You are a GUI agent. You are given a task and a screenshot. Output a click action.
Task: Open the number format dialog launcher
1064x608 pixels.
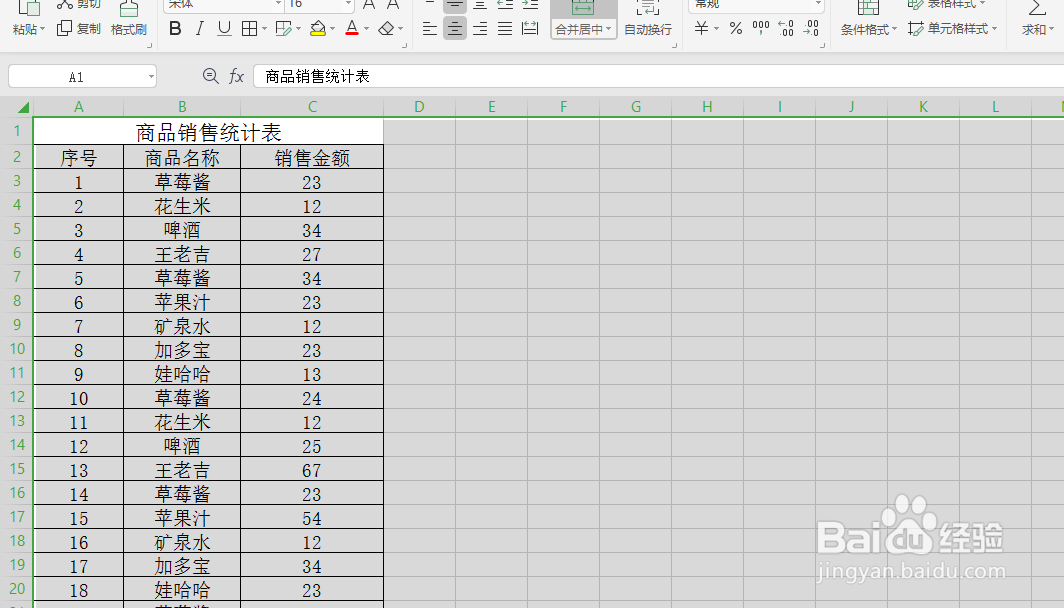click(x=822, y=45)
